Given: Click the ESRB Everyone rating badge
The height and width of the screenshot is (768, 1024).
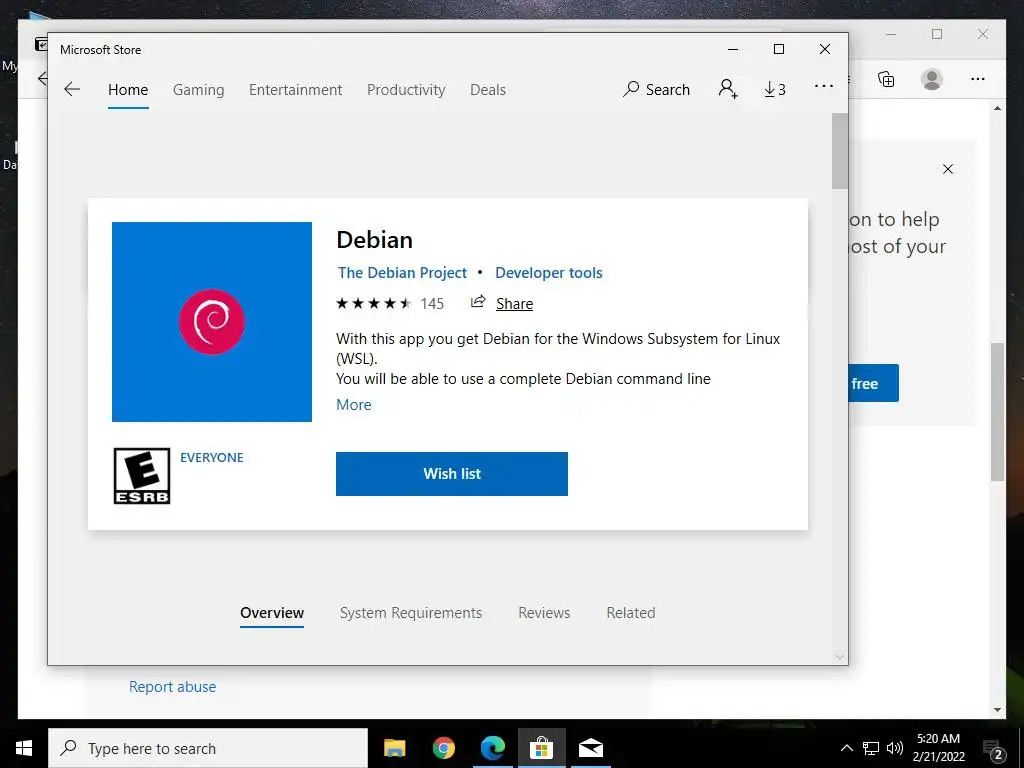Looking at the screenshot, I should pos(142,475).
